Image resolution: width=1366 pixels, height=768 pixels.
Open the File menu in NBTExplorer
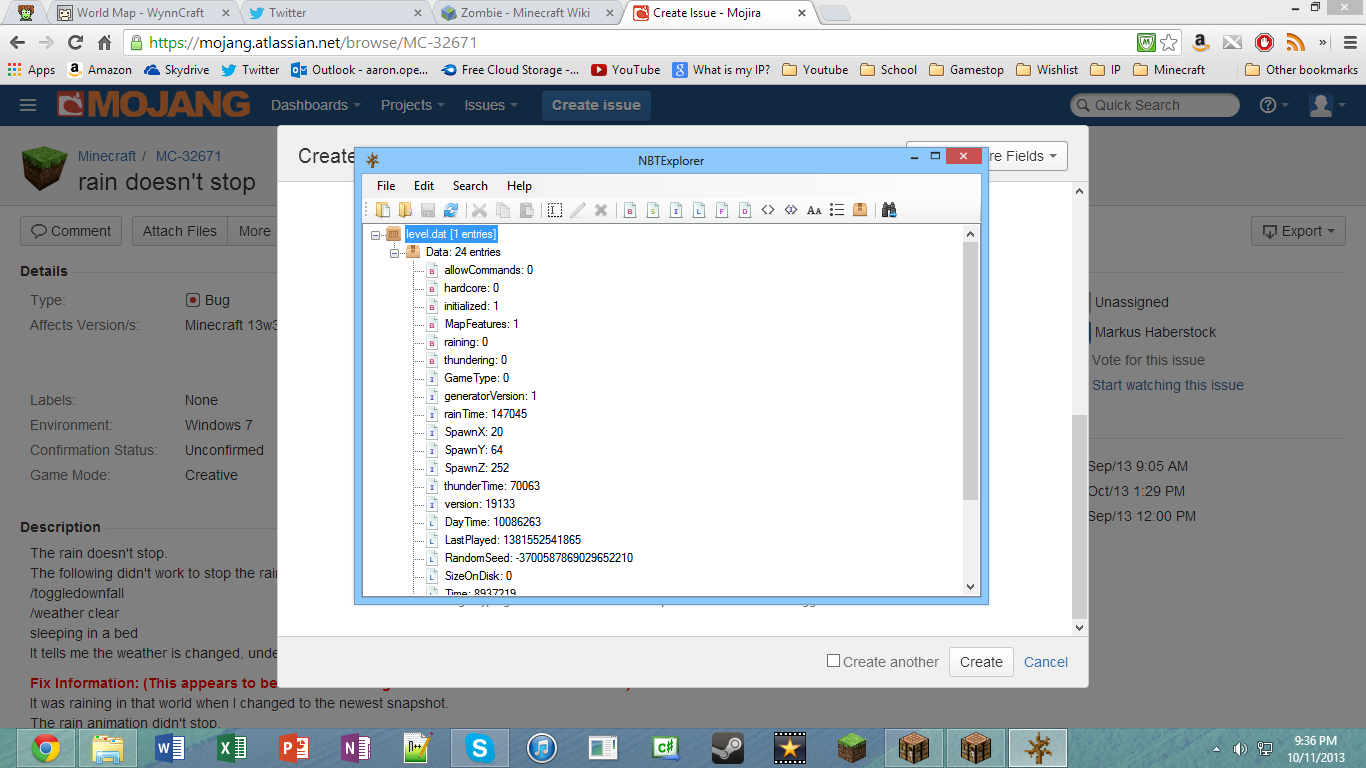[x=386, y=186]
